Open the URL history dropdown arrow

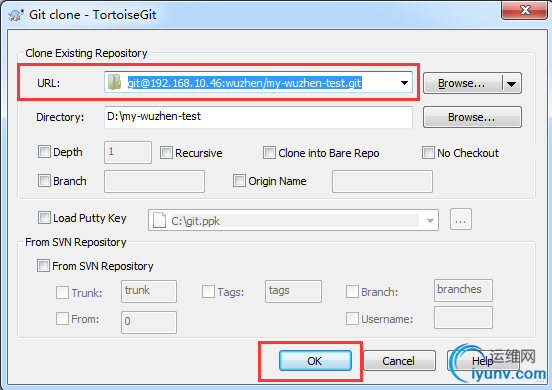pos(404,83)
